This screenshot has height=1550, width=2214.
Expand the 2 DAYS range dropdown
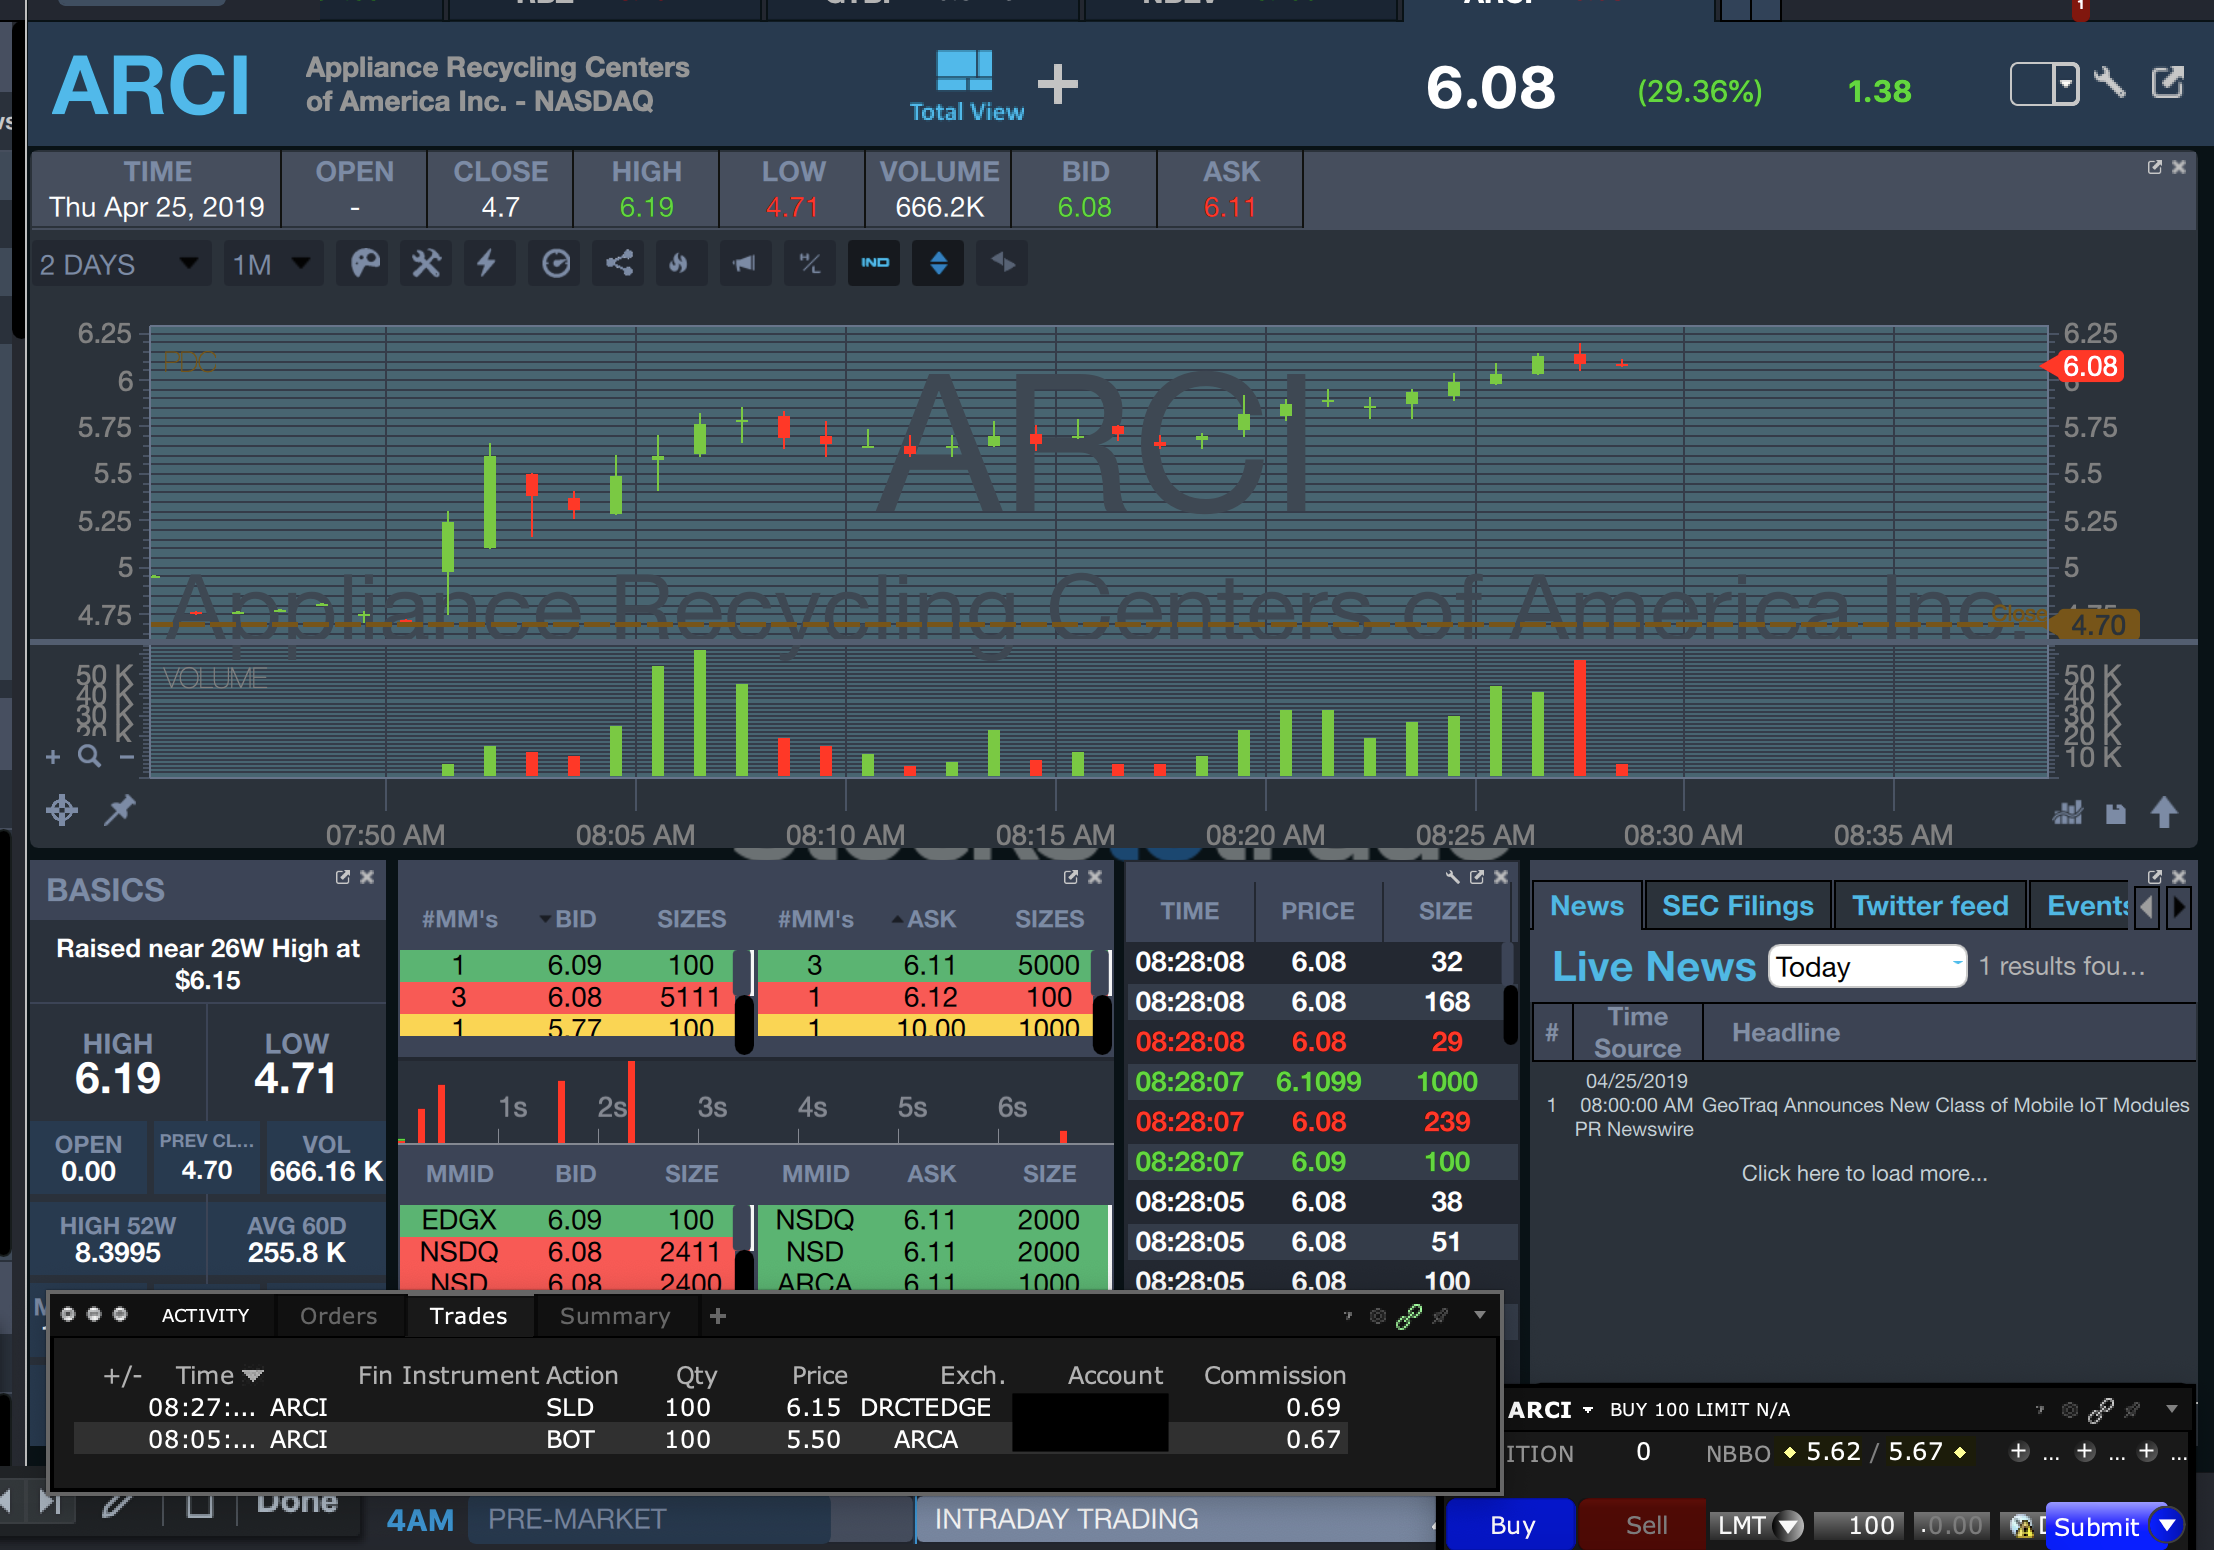point(120,264)
